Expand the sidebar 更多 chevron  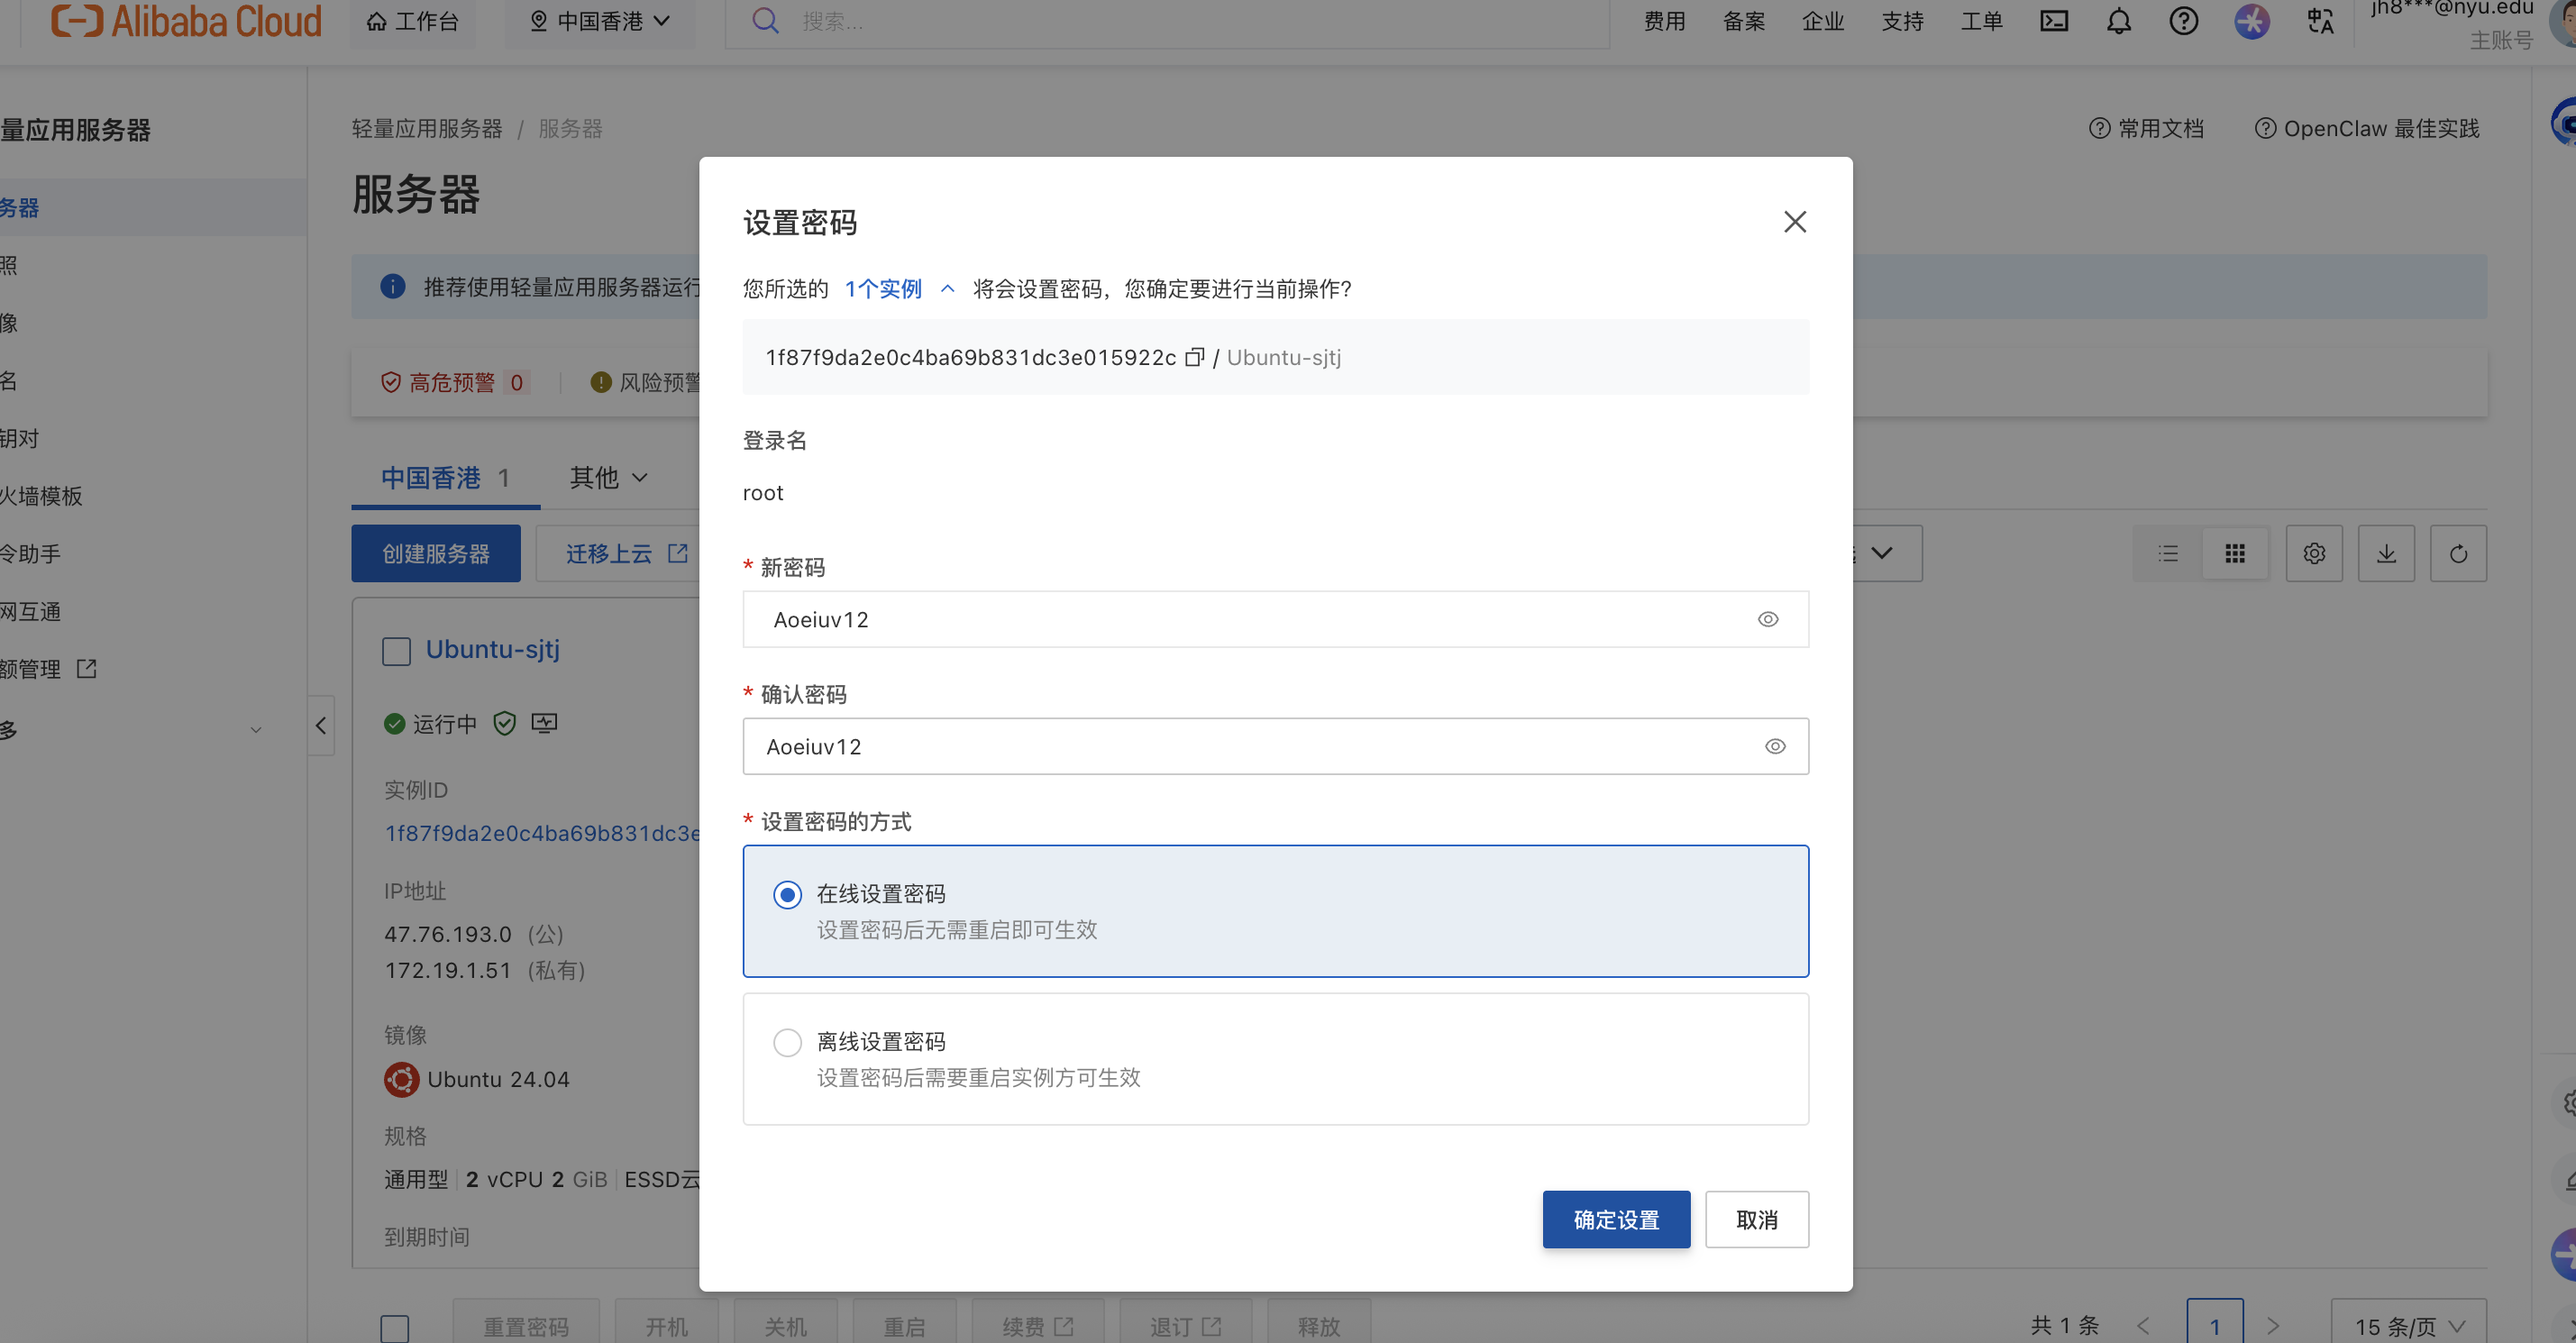[256, 730]
